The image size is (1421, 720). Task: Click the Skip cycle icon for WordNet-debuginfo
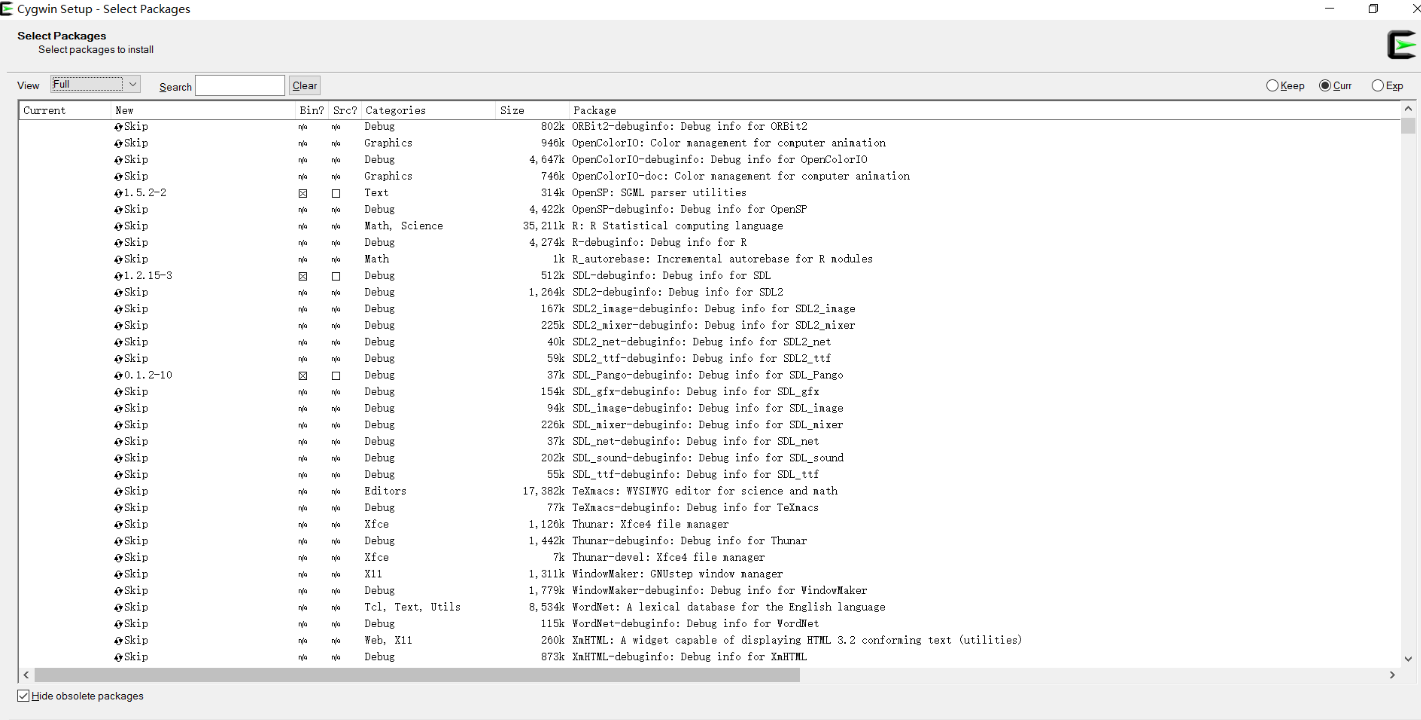pos(119,624)
